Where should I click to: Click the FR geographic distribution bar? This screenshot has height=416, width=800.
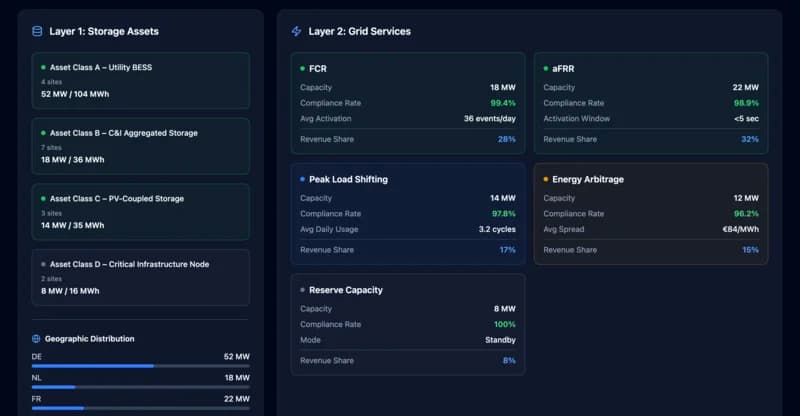click(x=140, y=408)
